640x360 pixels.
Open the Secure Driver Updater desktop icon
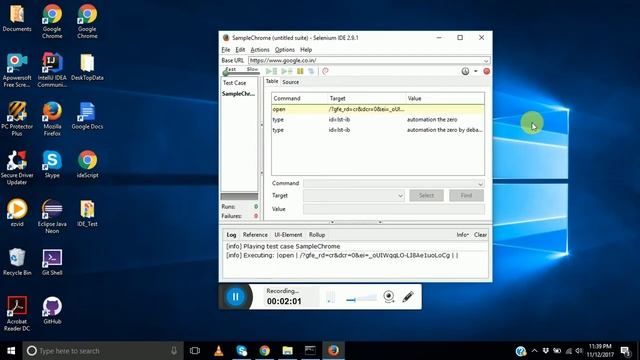pos(17,168)
